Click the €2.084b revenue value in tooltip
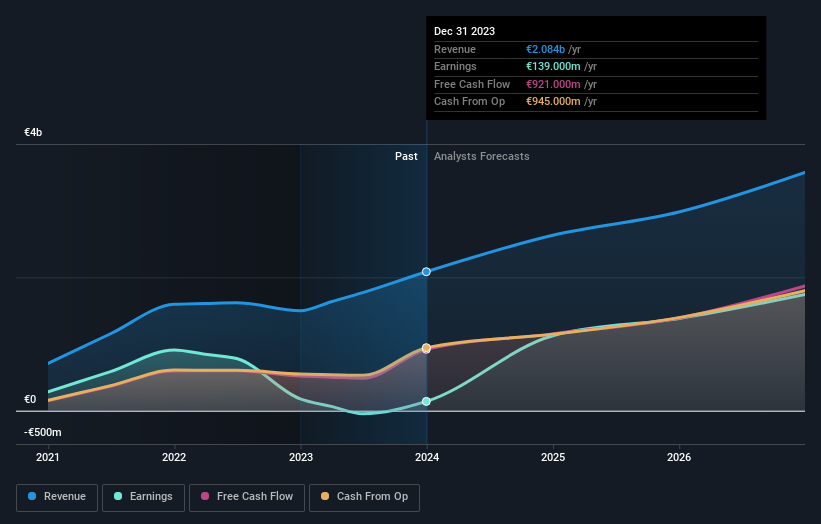 point(545,49)
